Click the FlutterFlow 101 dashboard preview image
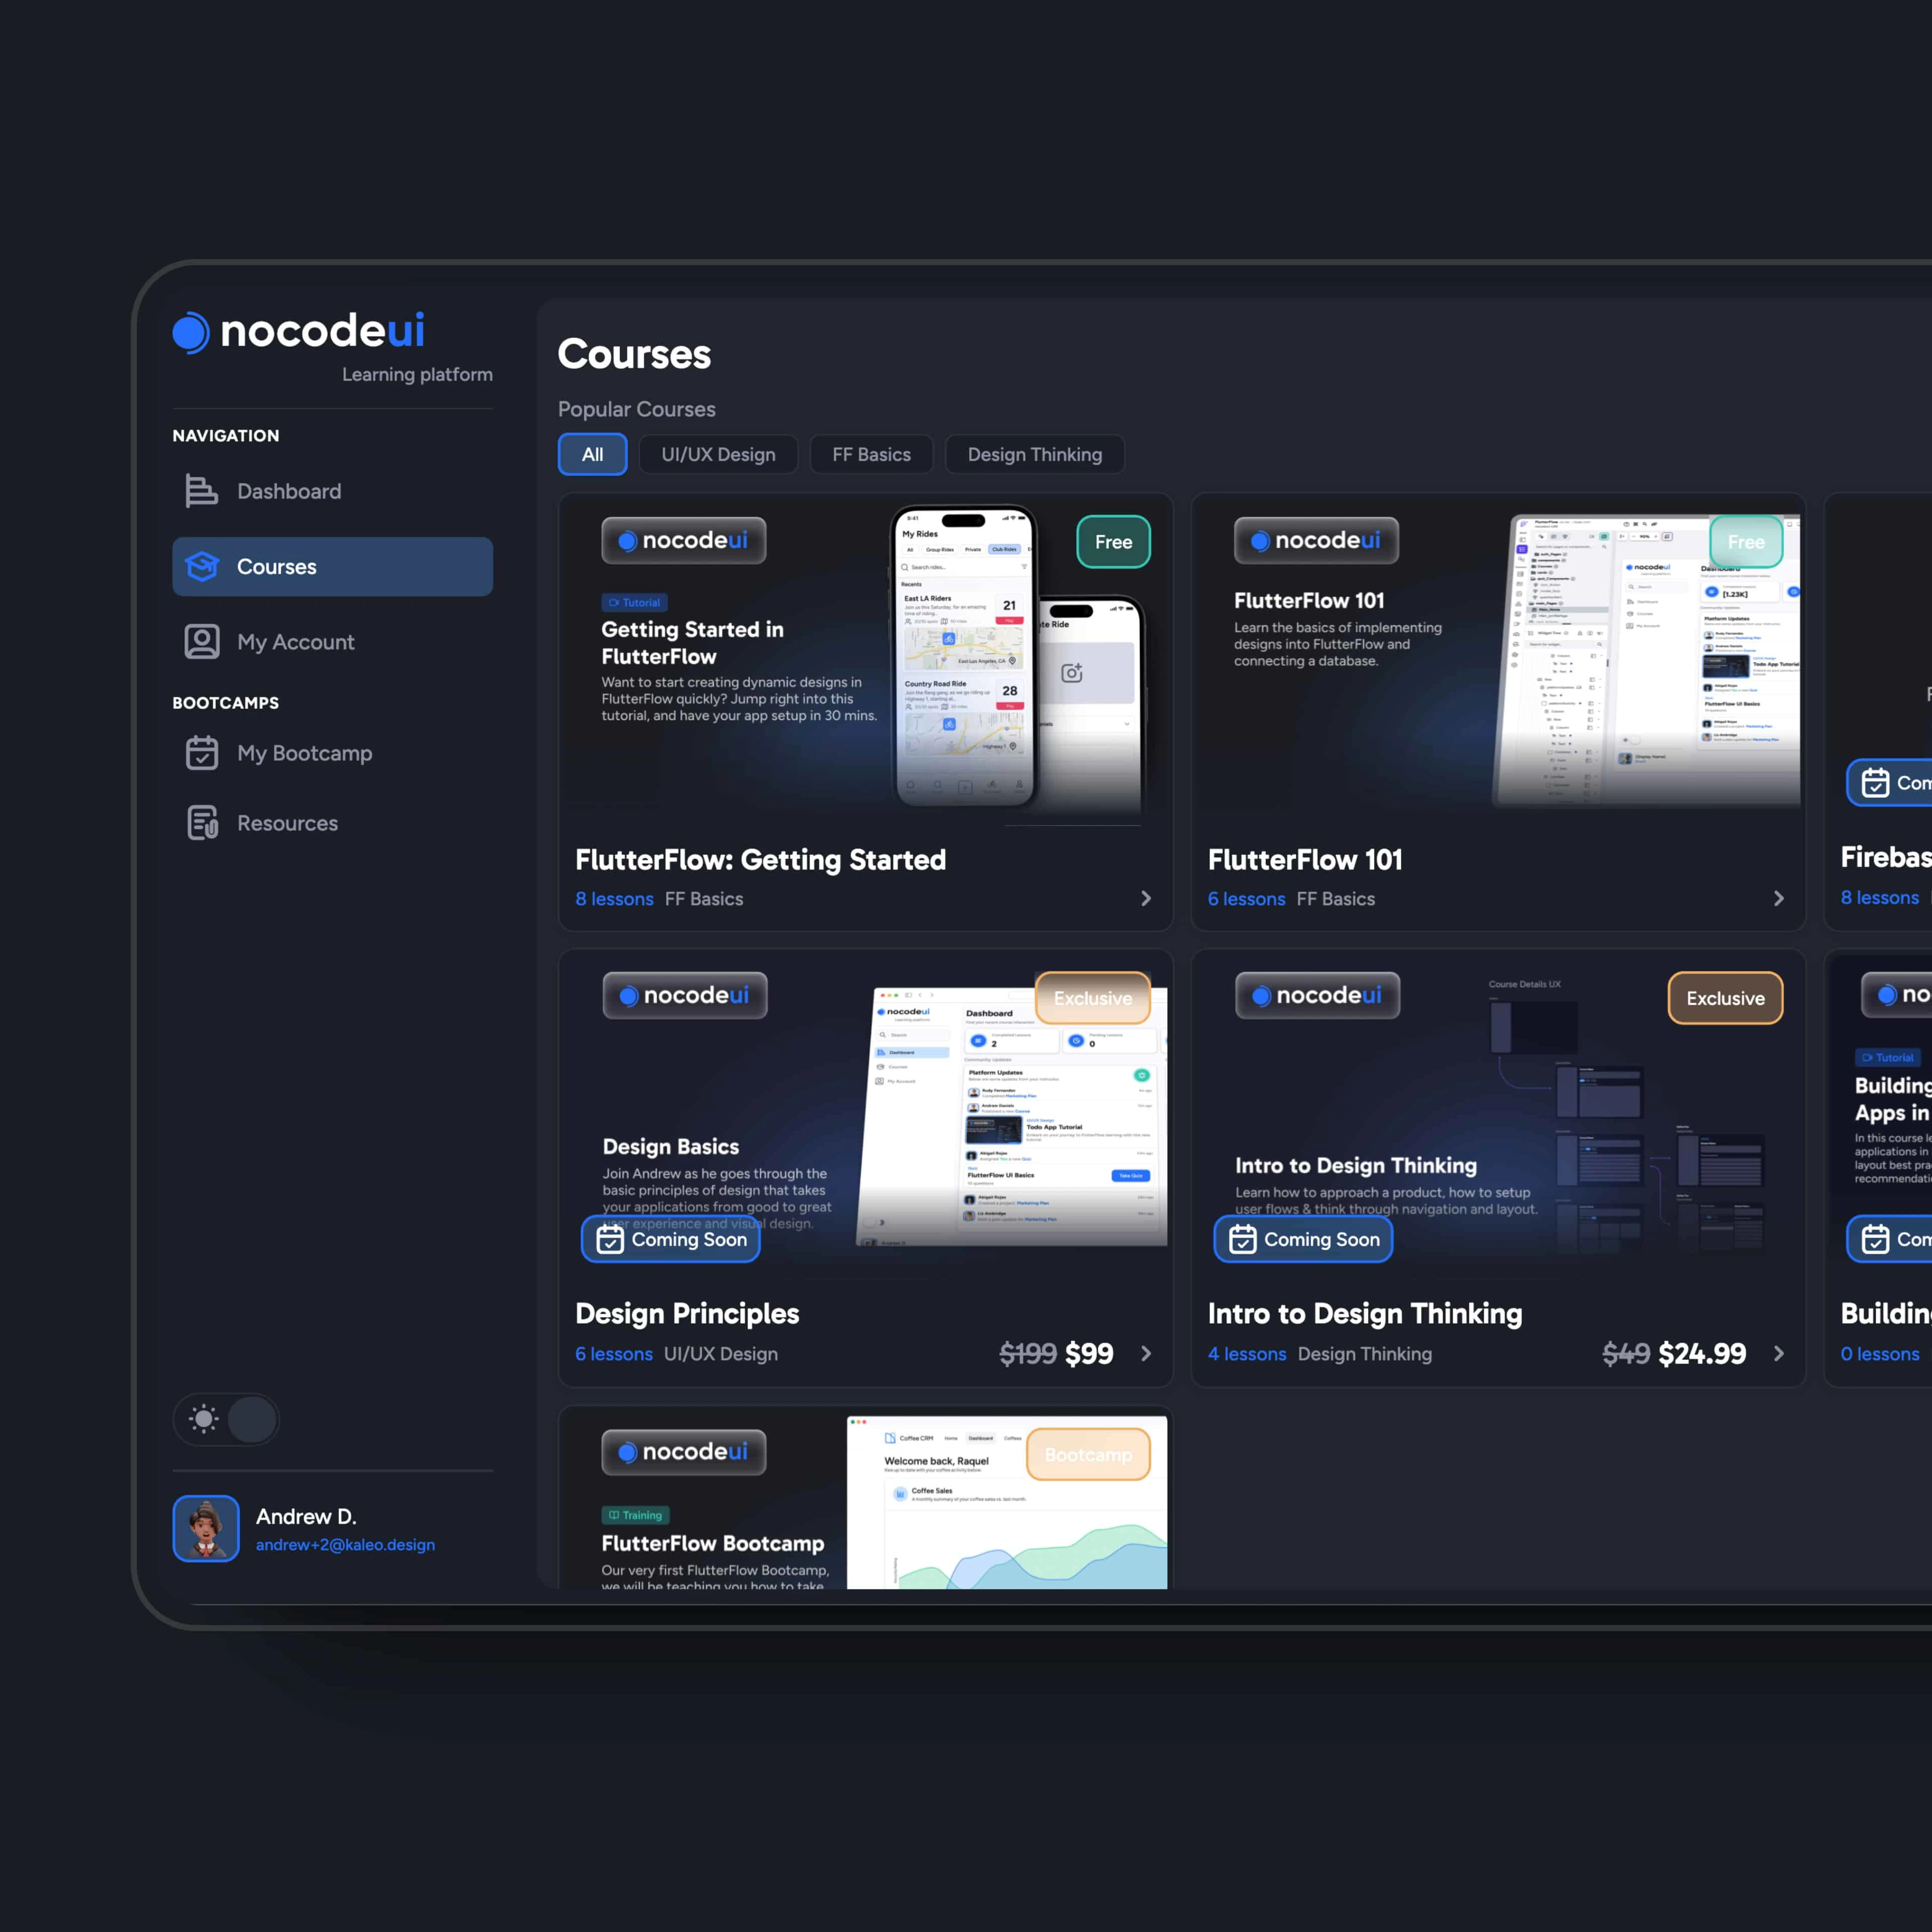The height and width of the screenshot is (1932, 1932). click(x=1646, y=660)
